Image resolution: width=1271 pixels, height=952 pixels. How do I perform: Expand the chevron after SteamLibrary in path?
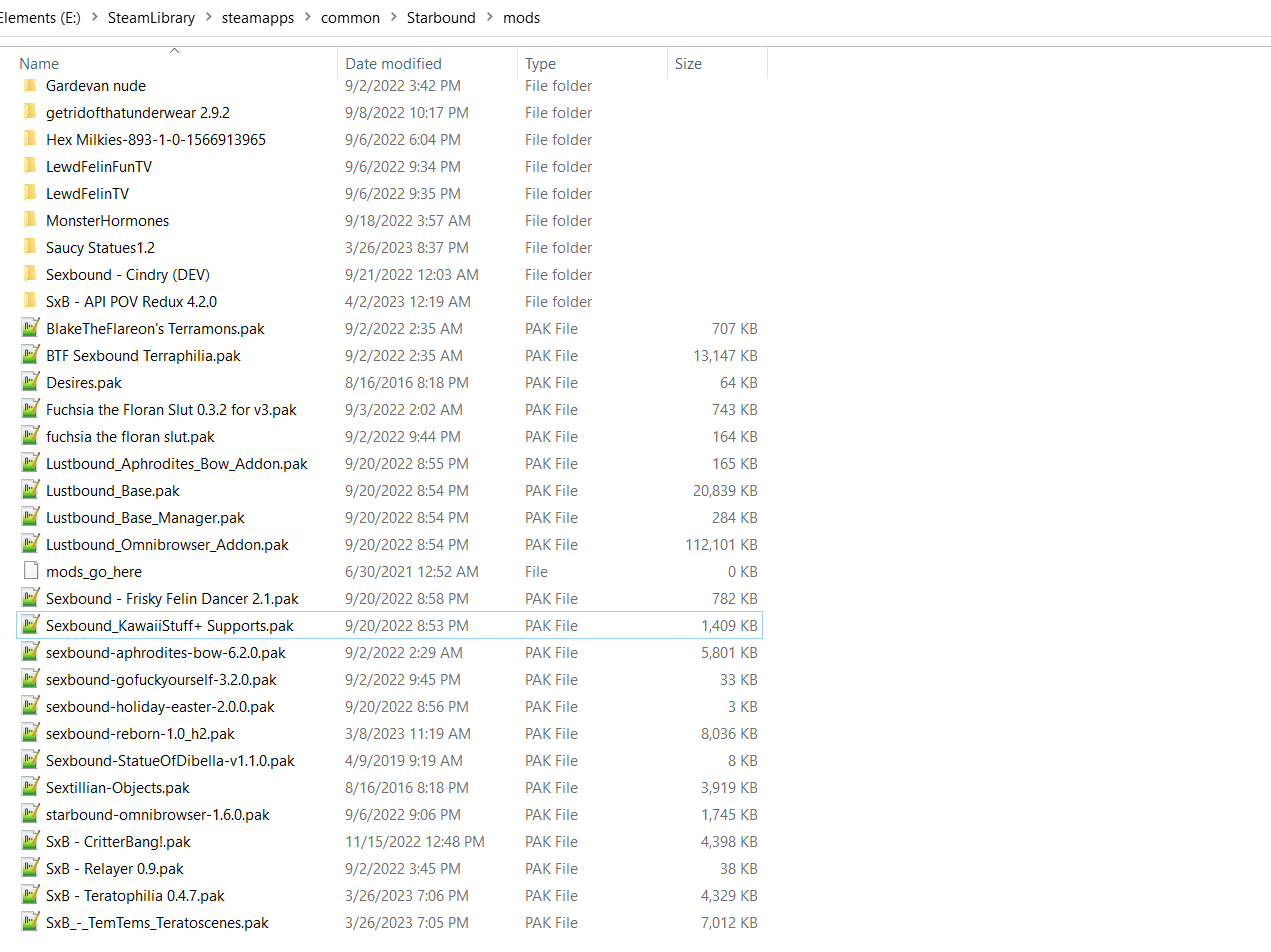point(209,17)
